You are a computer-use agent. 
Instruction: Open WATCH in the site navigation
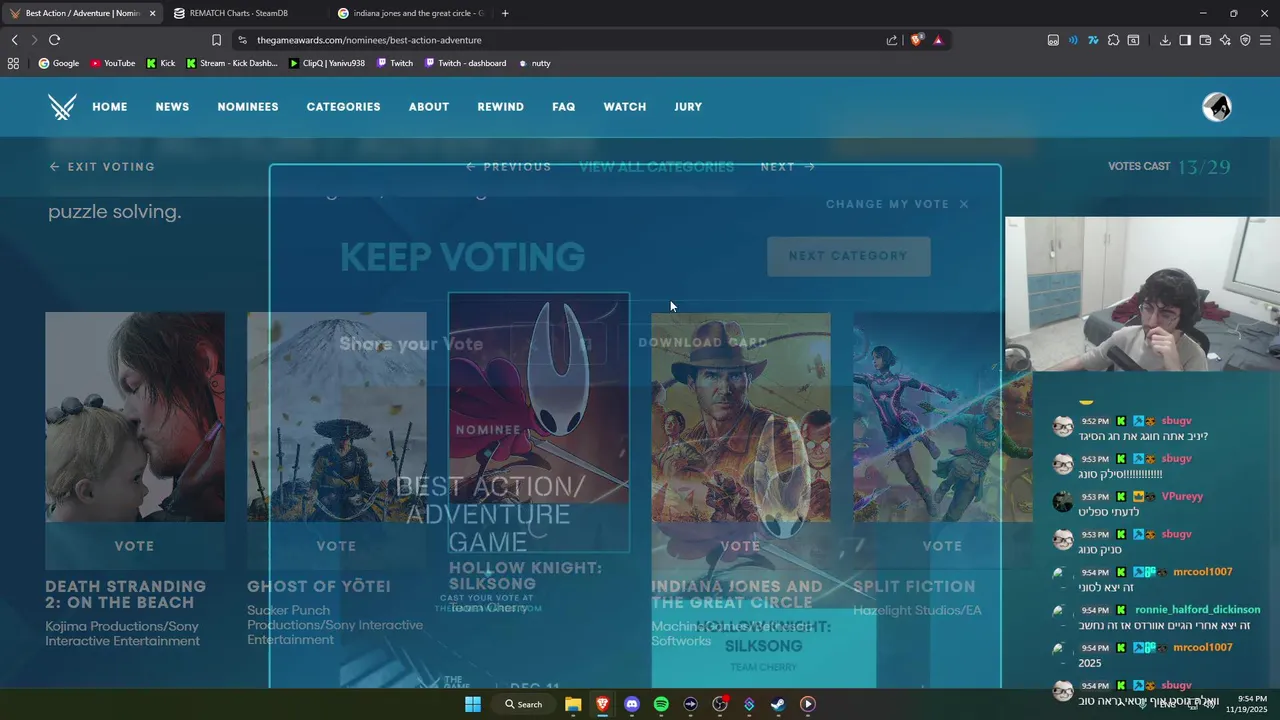click(x=625, y=107)
